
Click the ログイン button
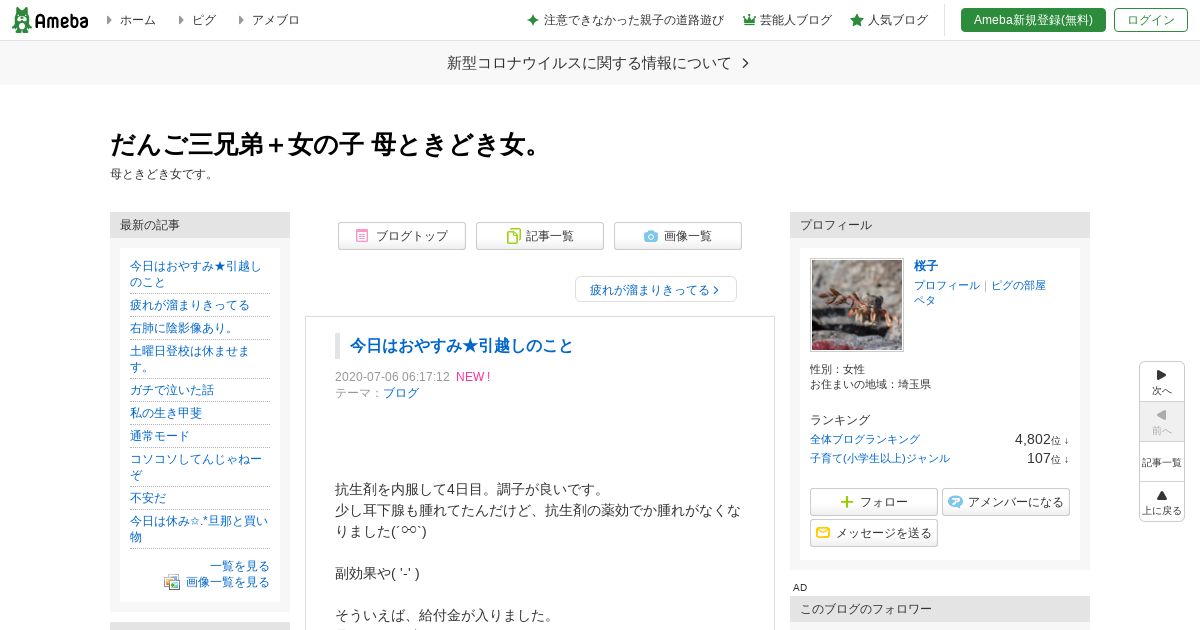pos(1151,20)
